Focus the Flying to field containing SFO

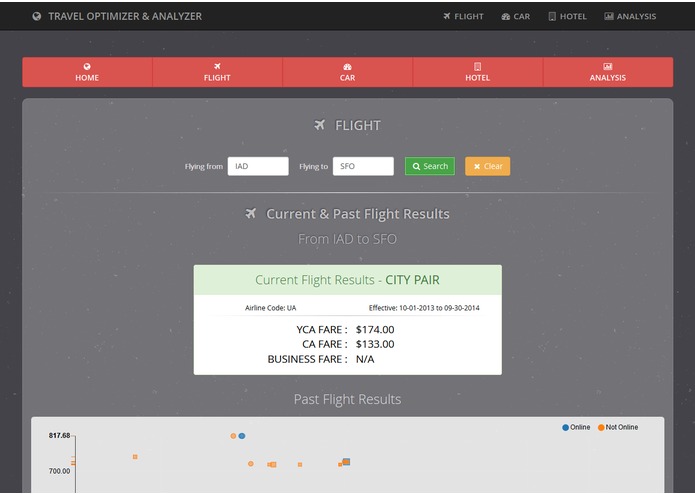pyautogui.click(x=363, y=166)
